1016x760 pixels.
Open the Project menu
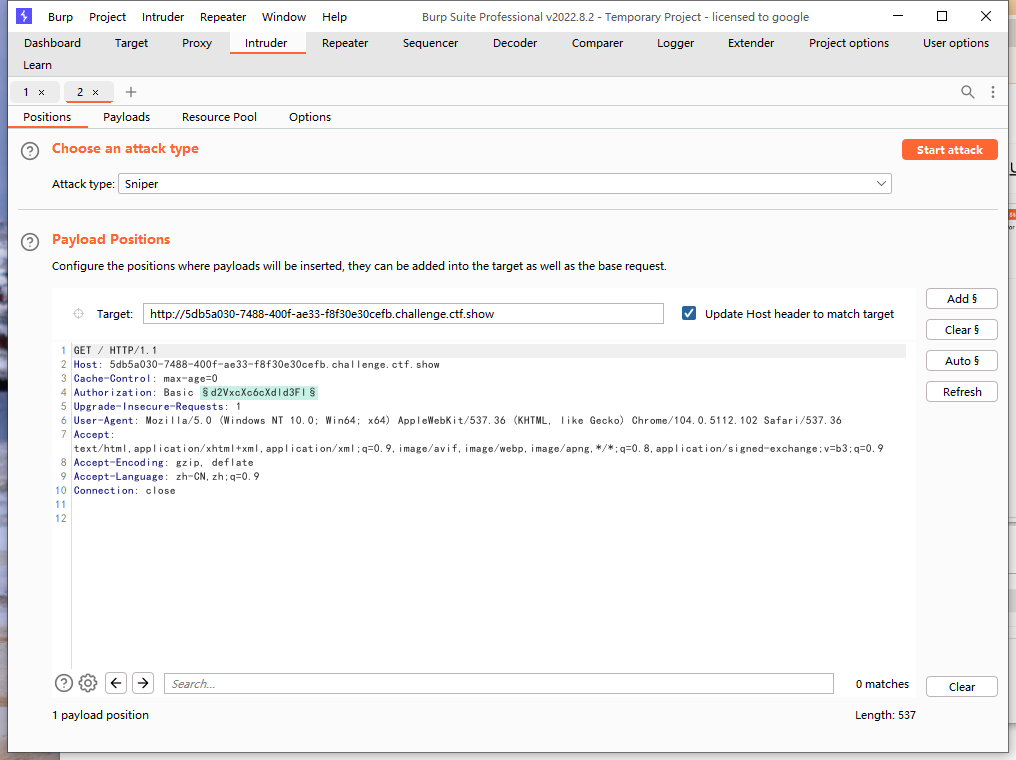(x=108, y=17)
